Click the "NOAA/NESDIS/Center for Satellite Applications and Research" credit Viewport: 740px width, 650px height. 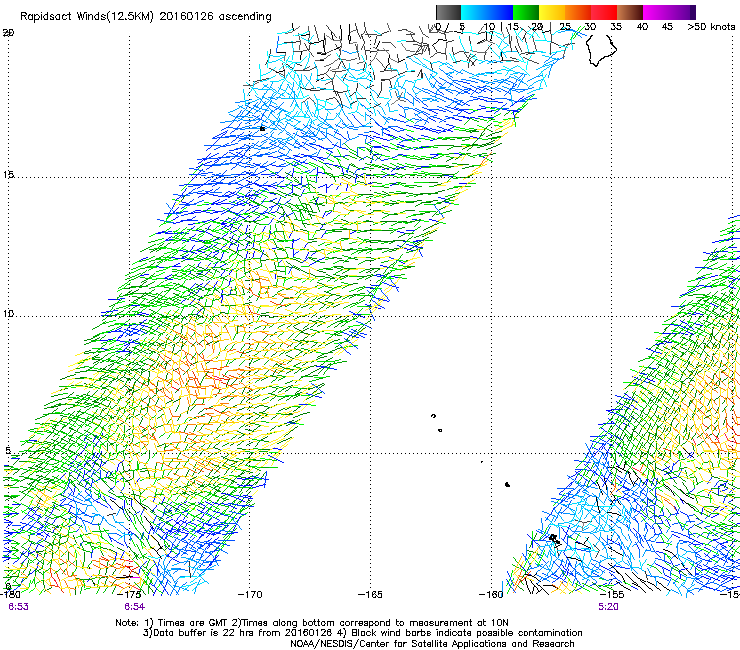pyautogui.click(x=432, y=644)
